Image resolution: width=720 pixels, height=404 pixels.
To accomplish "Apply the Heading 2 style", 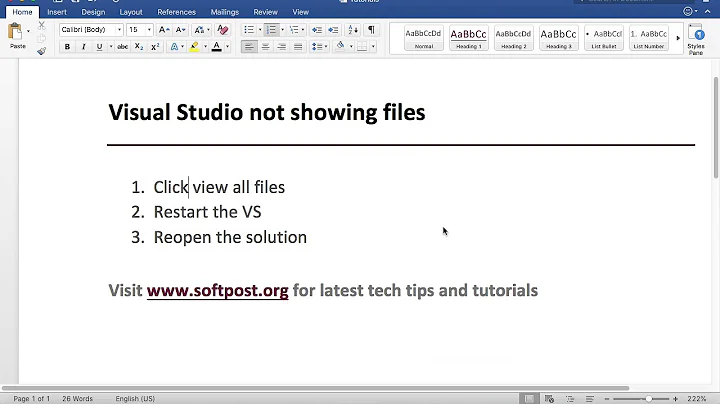I will pyautogui.click(x=513, y=38).
